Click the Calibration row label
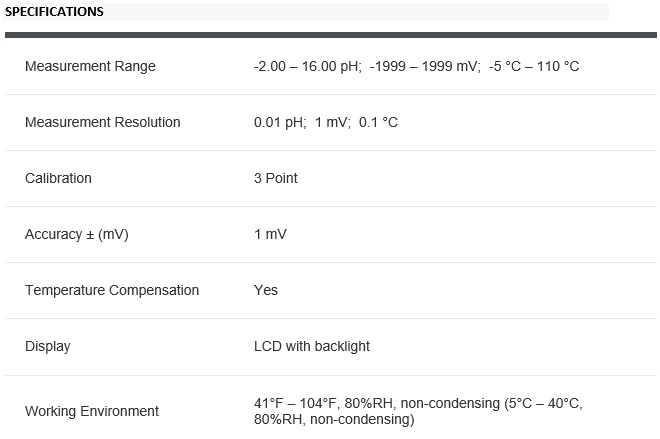 coord(58,178)
